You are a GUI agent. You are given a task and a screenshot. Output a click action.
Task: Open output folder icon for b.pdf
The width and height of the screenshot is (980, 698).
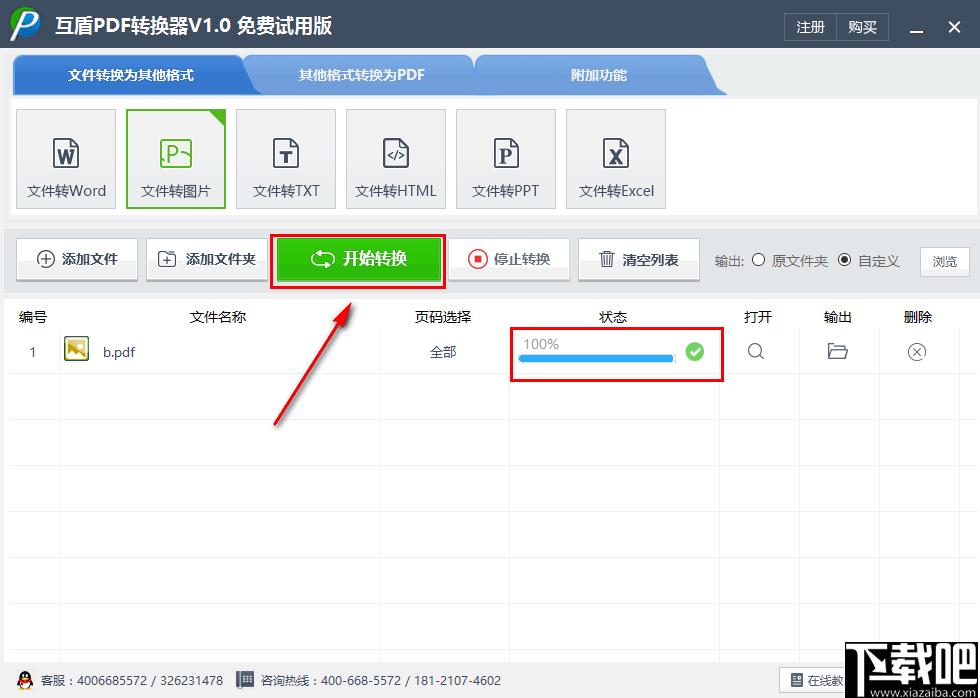click(x=838, y=351)
